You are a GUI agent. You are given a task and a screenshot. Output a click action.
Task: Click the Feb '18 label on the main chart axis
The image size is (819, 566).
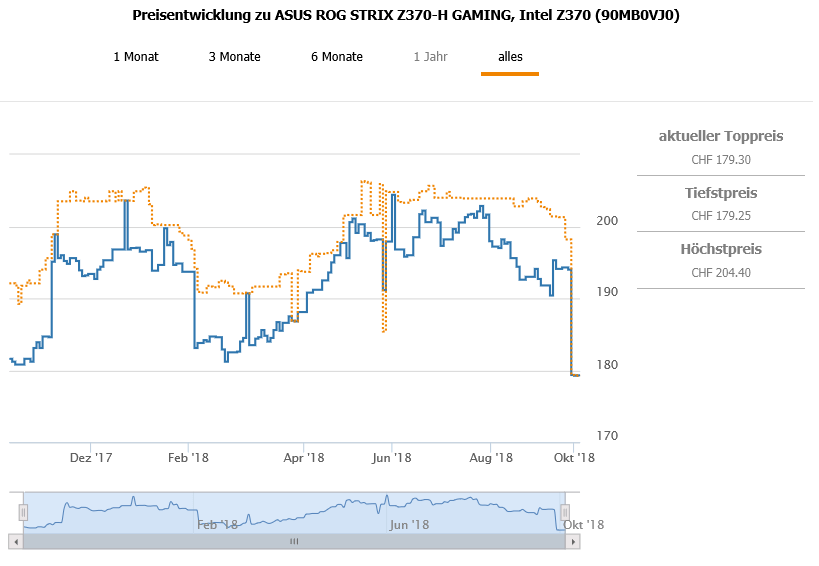[188, 458]
